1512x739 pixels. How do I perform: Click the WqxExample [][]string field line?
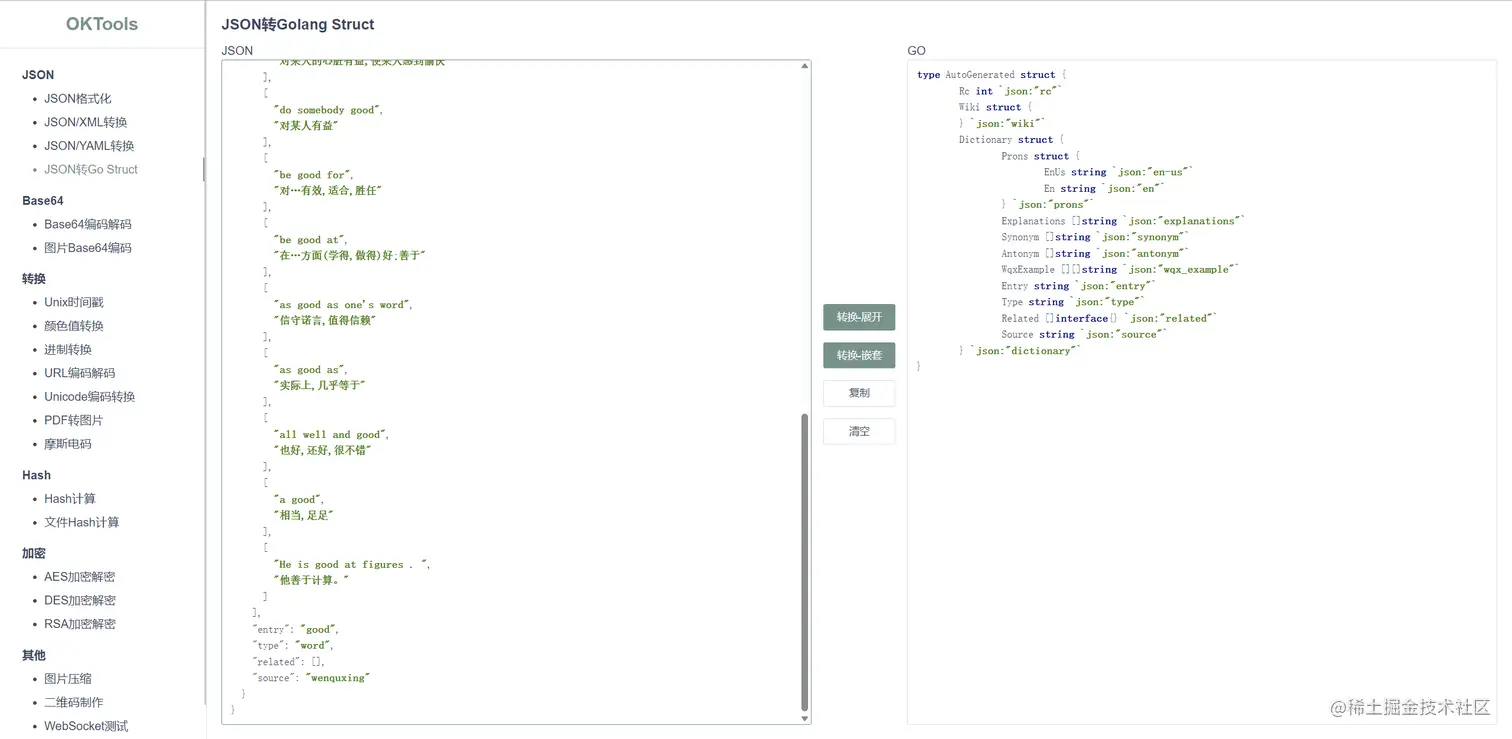(x=1121, y=270)
